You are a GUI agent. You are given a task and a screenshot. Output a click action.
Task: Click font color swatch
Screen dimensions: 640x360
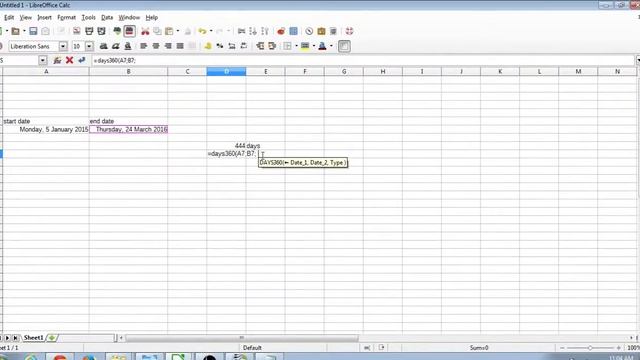point(322,46)
